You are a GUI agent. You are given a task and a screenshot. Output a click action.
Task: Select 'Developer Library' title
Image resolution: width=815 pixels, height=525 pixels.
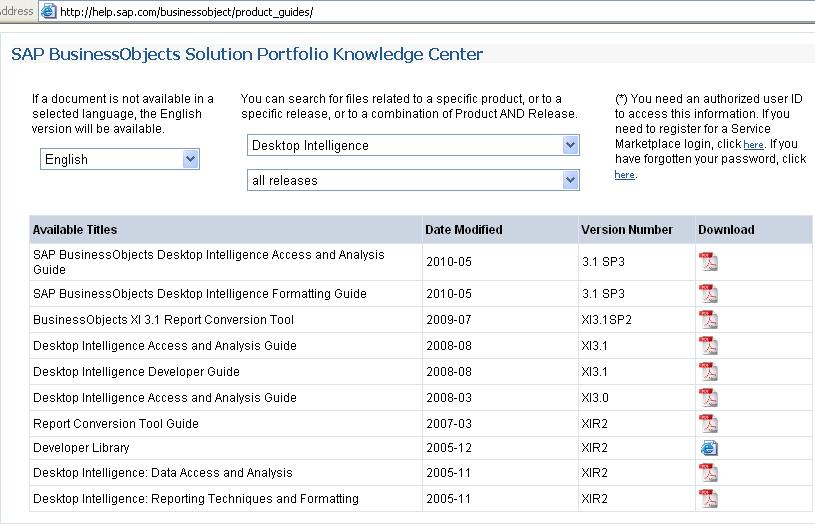(81, 448)
